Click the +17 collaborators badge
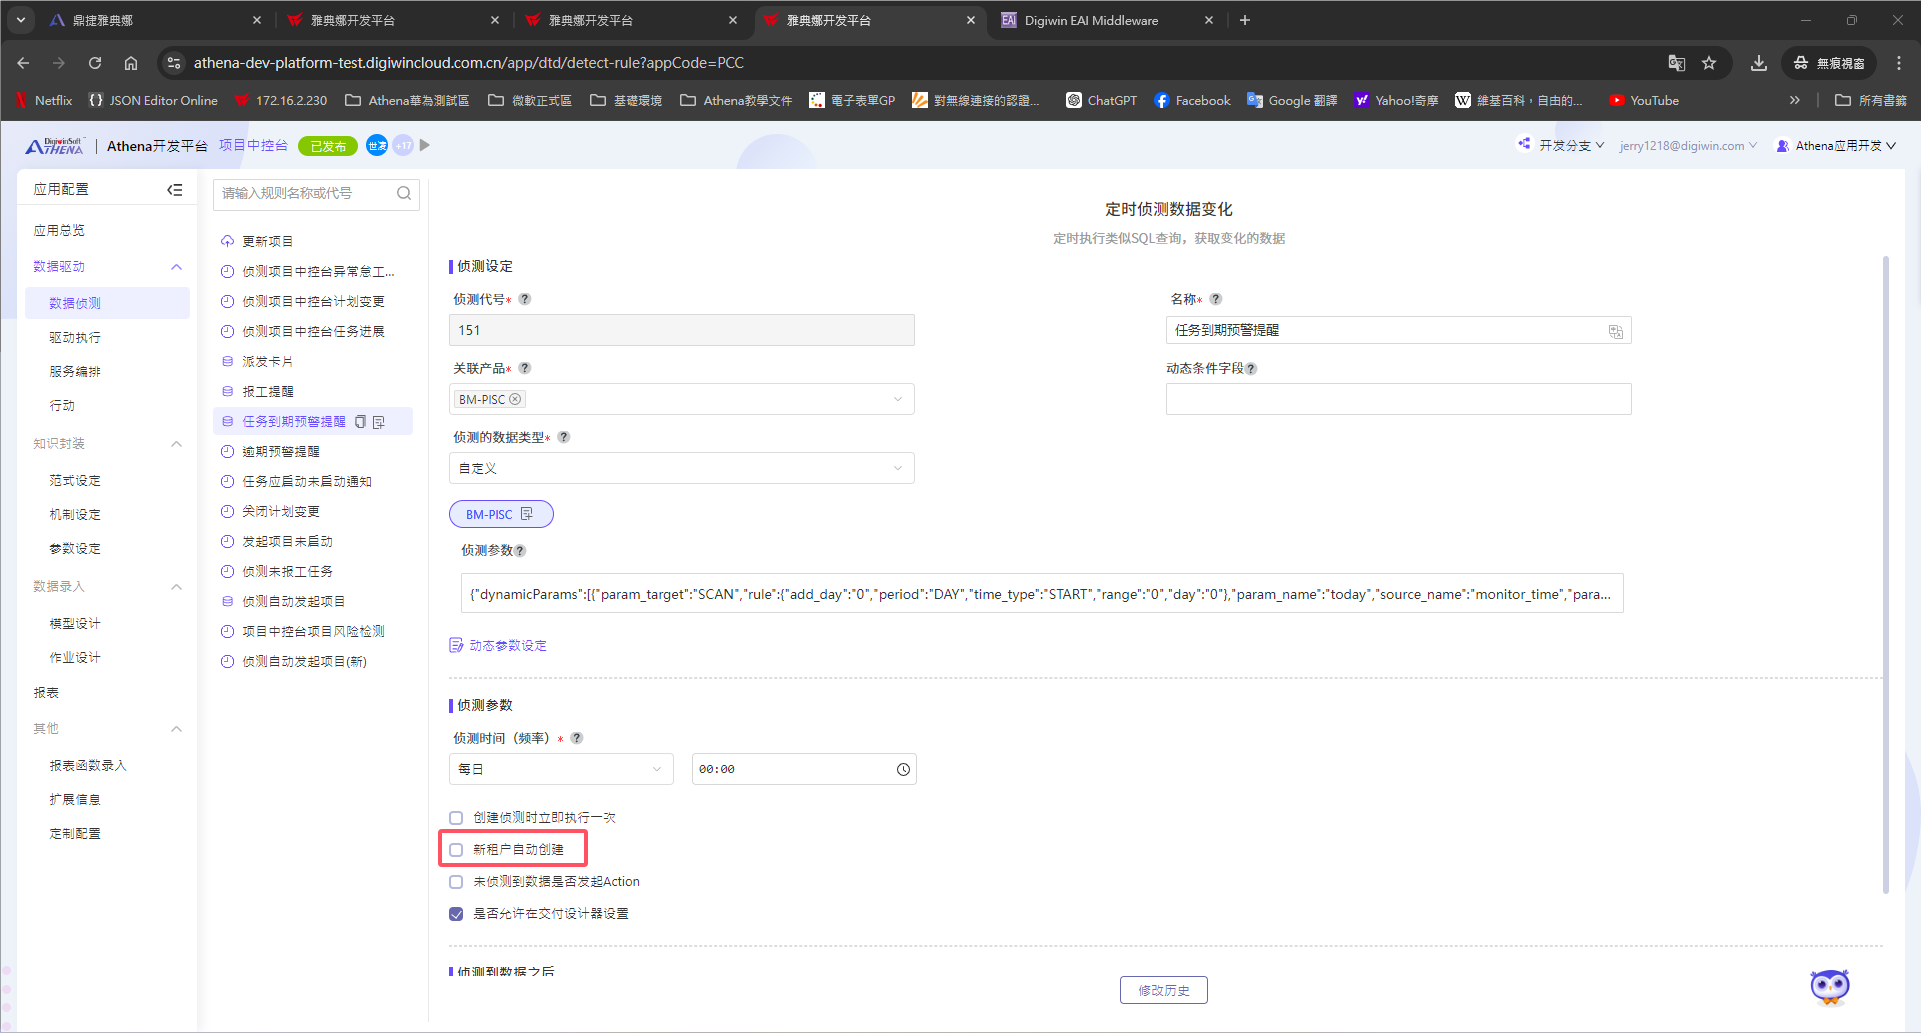Viewport: 1921px width, 1033px height. pyautogui.click(x=403, y=146)
